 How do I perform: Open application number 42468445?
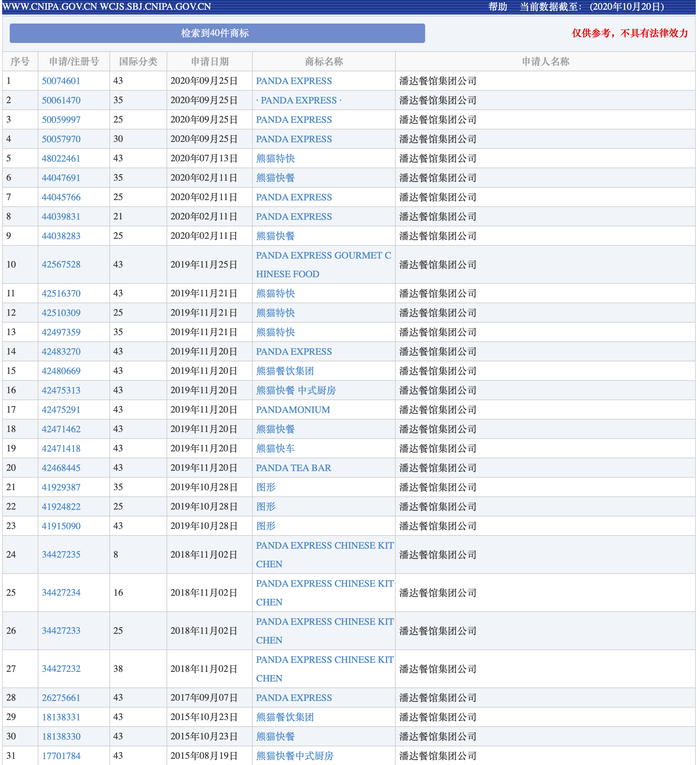[x=61, y=468]
